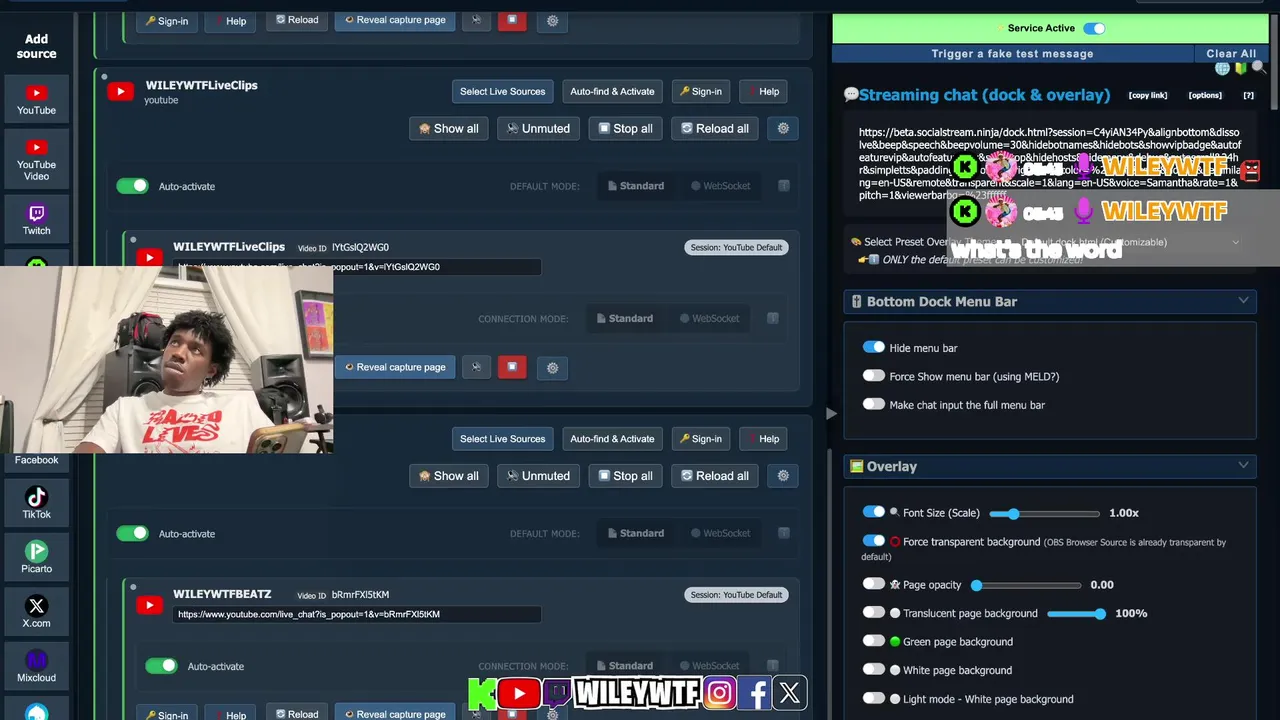1280x720 pixels.
Task: Select WebSocket as first DEFAULT MODE
Action: tap(720, 186)
